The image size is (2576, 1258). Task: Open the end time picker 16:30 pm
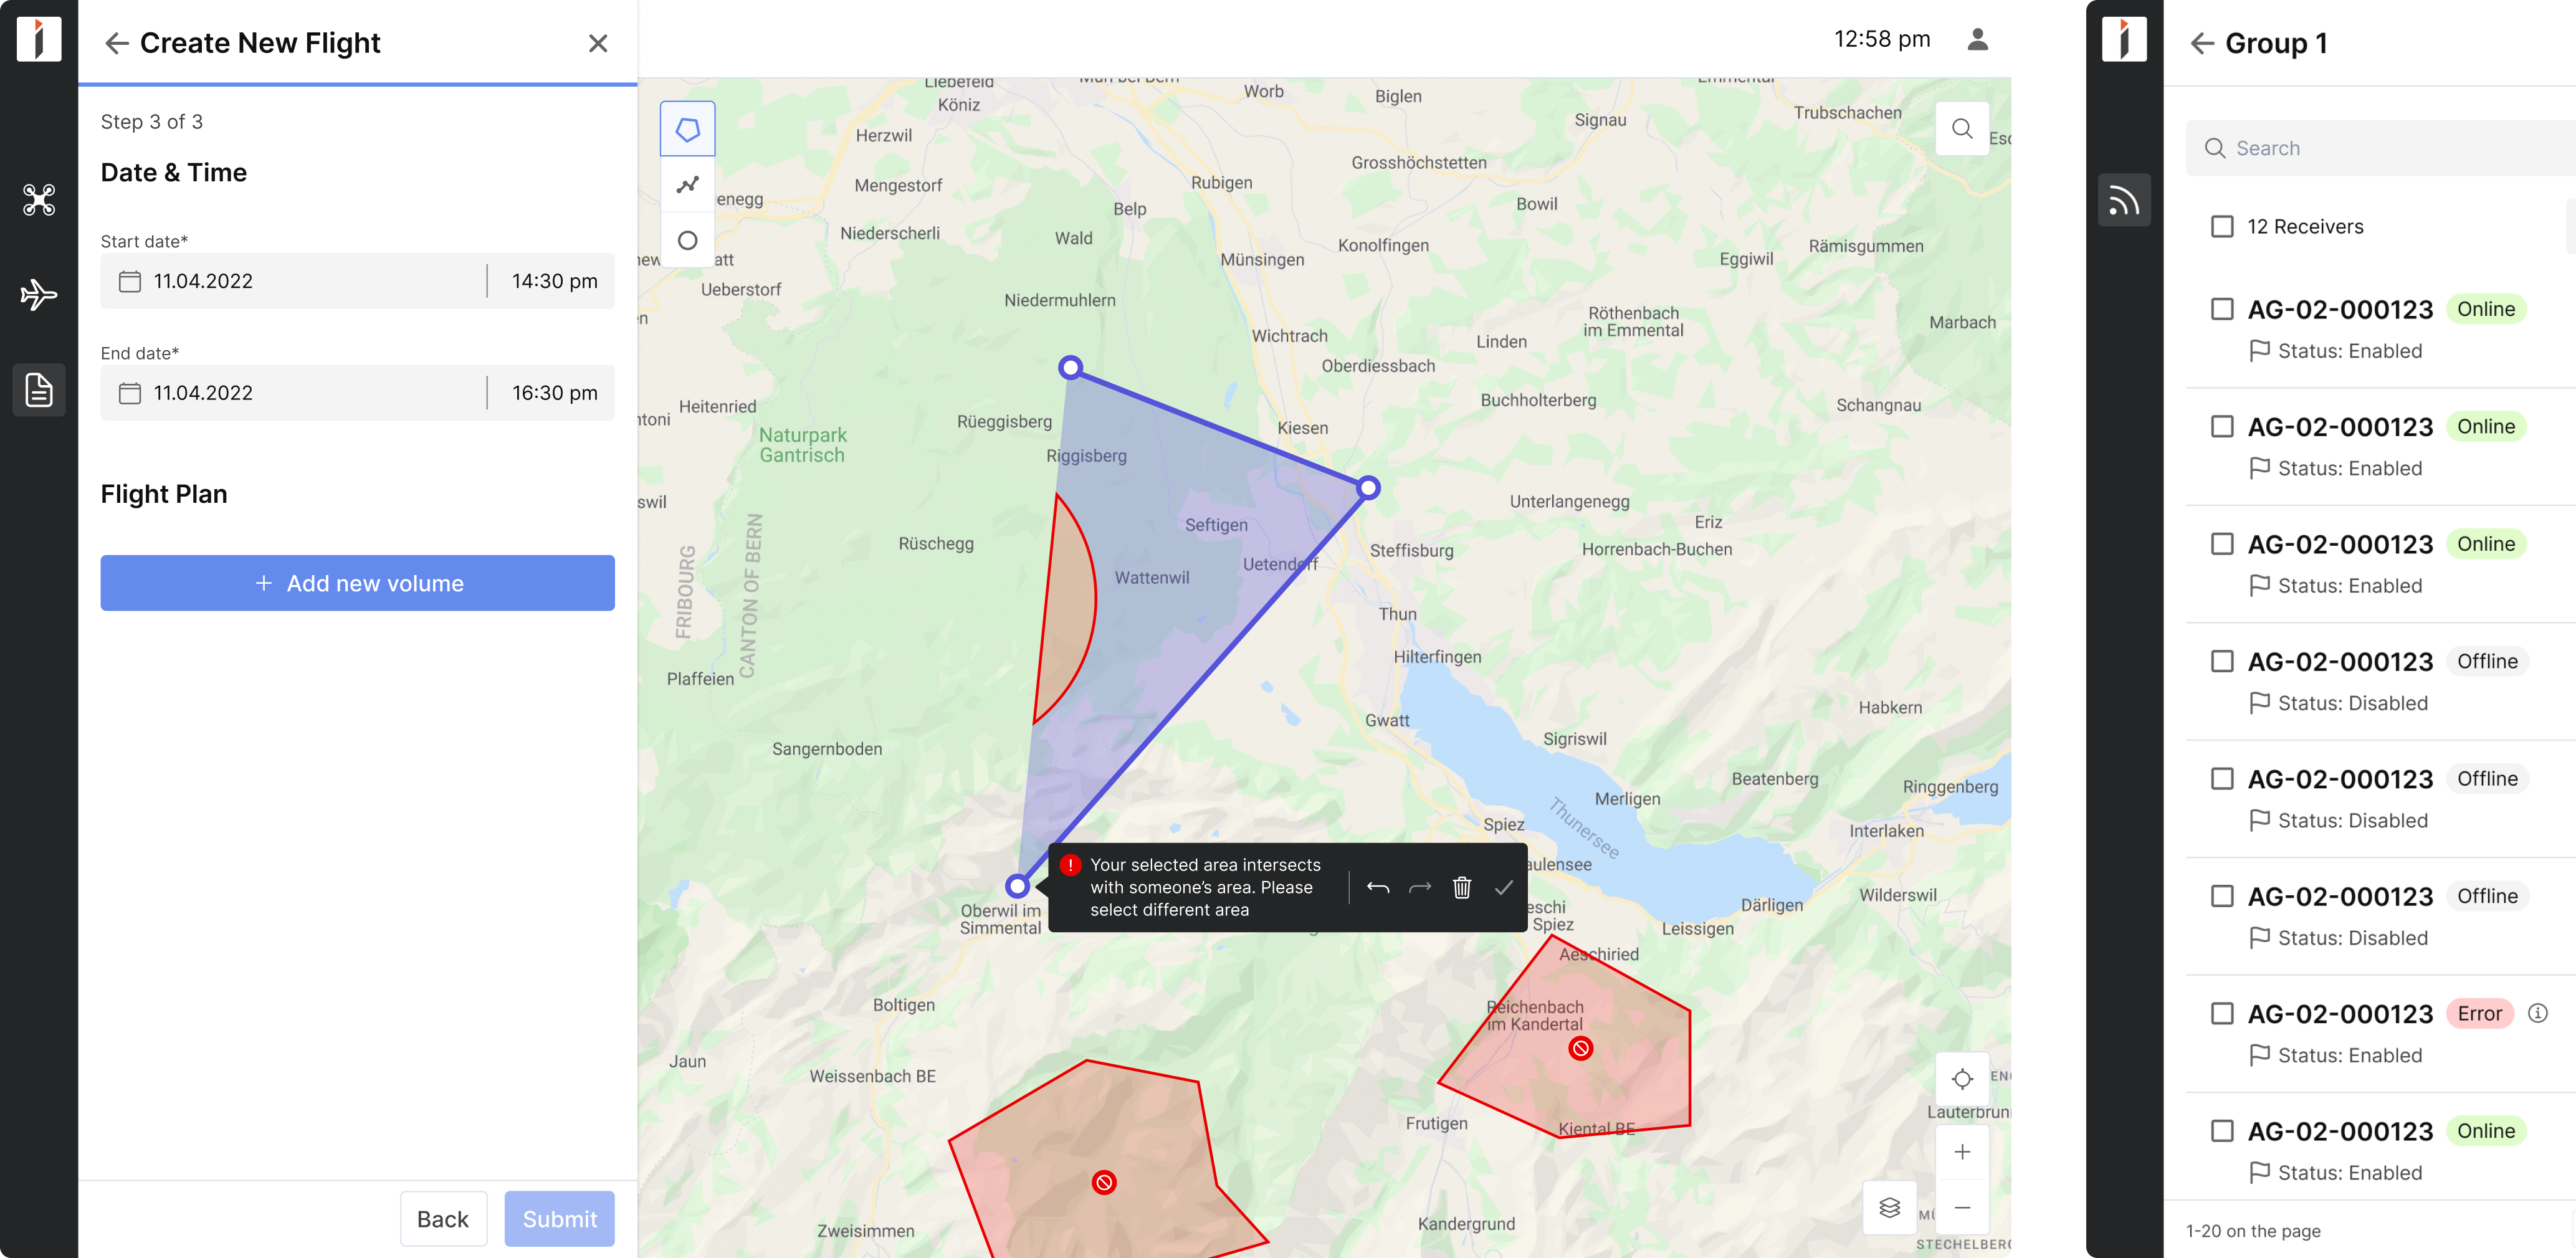[554, 393]
